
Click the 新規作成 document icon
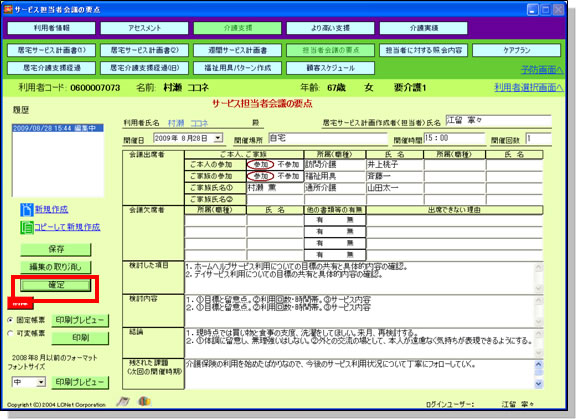pyautogui.click(x=26, y=210)
